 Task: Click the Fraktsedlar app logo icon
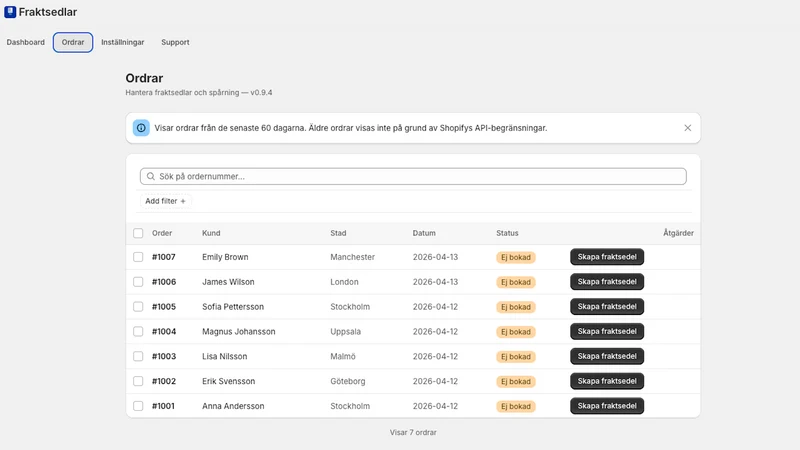click(x=10, y=12)
